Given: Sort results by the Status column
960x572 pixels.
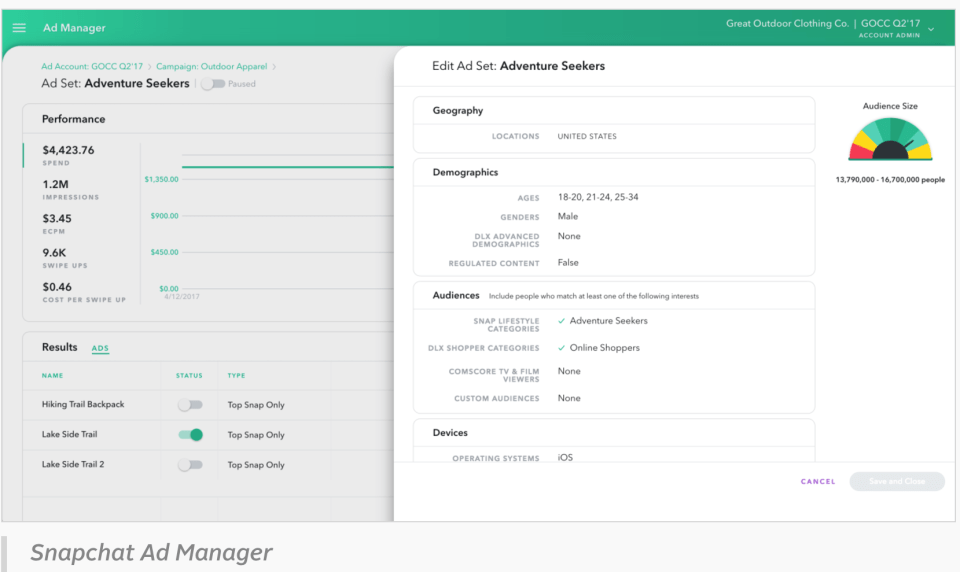Looking at the screenshot, I should point(189,375).
